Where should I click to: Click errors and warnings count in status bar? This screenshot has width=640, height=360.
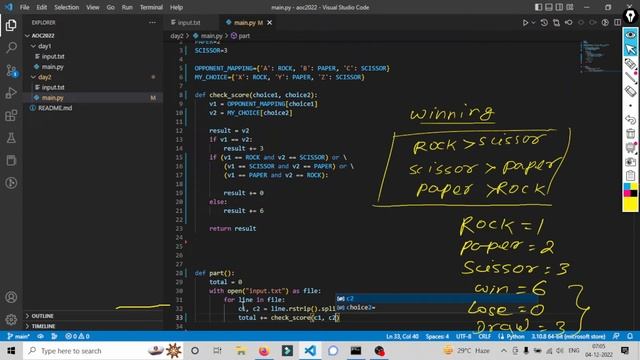pos(77,336)
